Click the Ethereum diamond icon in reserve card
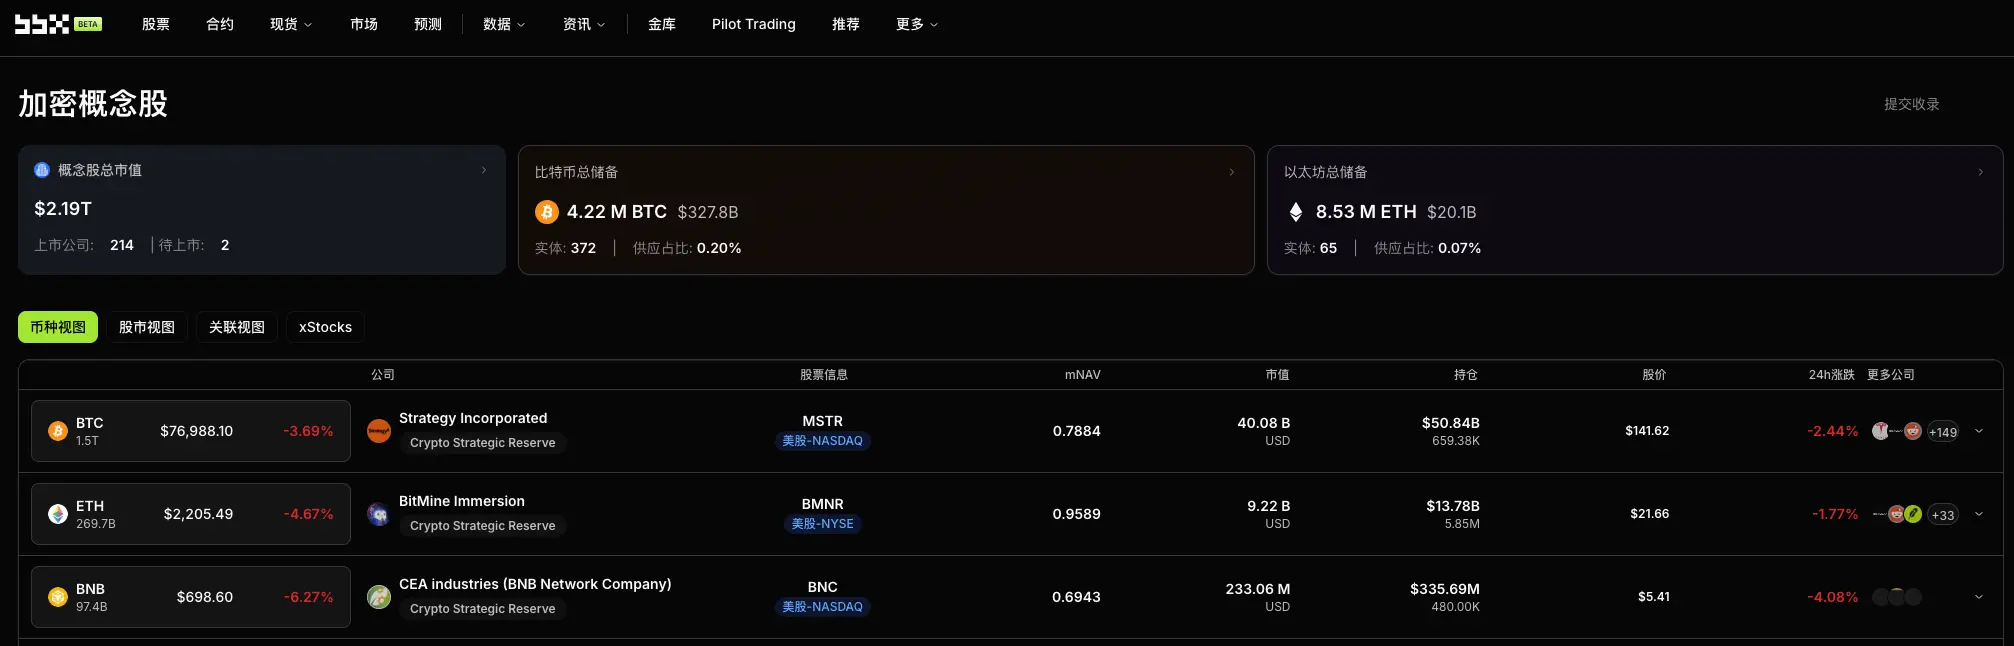Viewport: 2014px width, 646px height. click(x=1296, y=212)
